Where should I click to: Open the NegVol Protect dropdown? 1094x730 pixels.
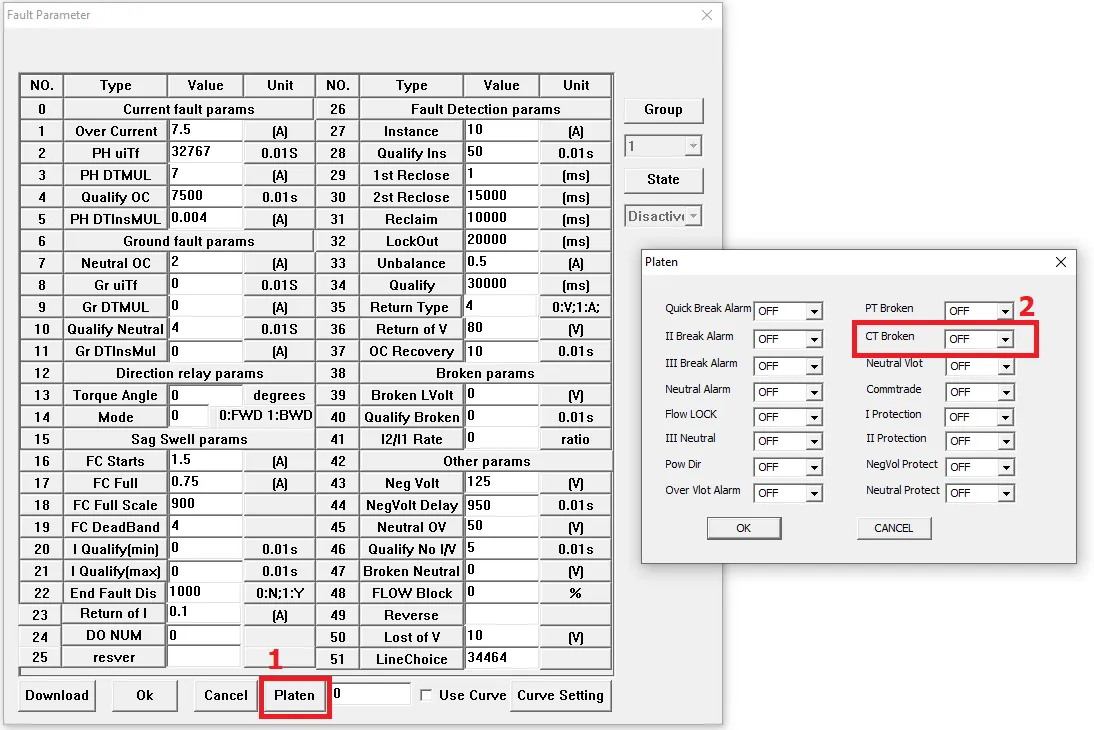pyautogui.click(x=980, y=467)
